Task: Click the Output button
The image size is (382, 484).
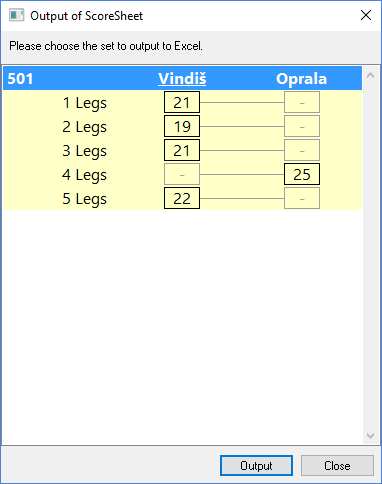Action: coord(256,466)
